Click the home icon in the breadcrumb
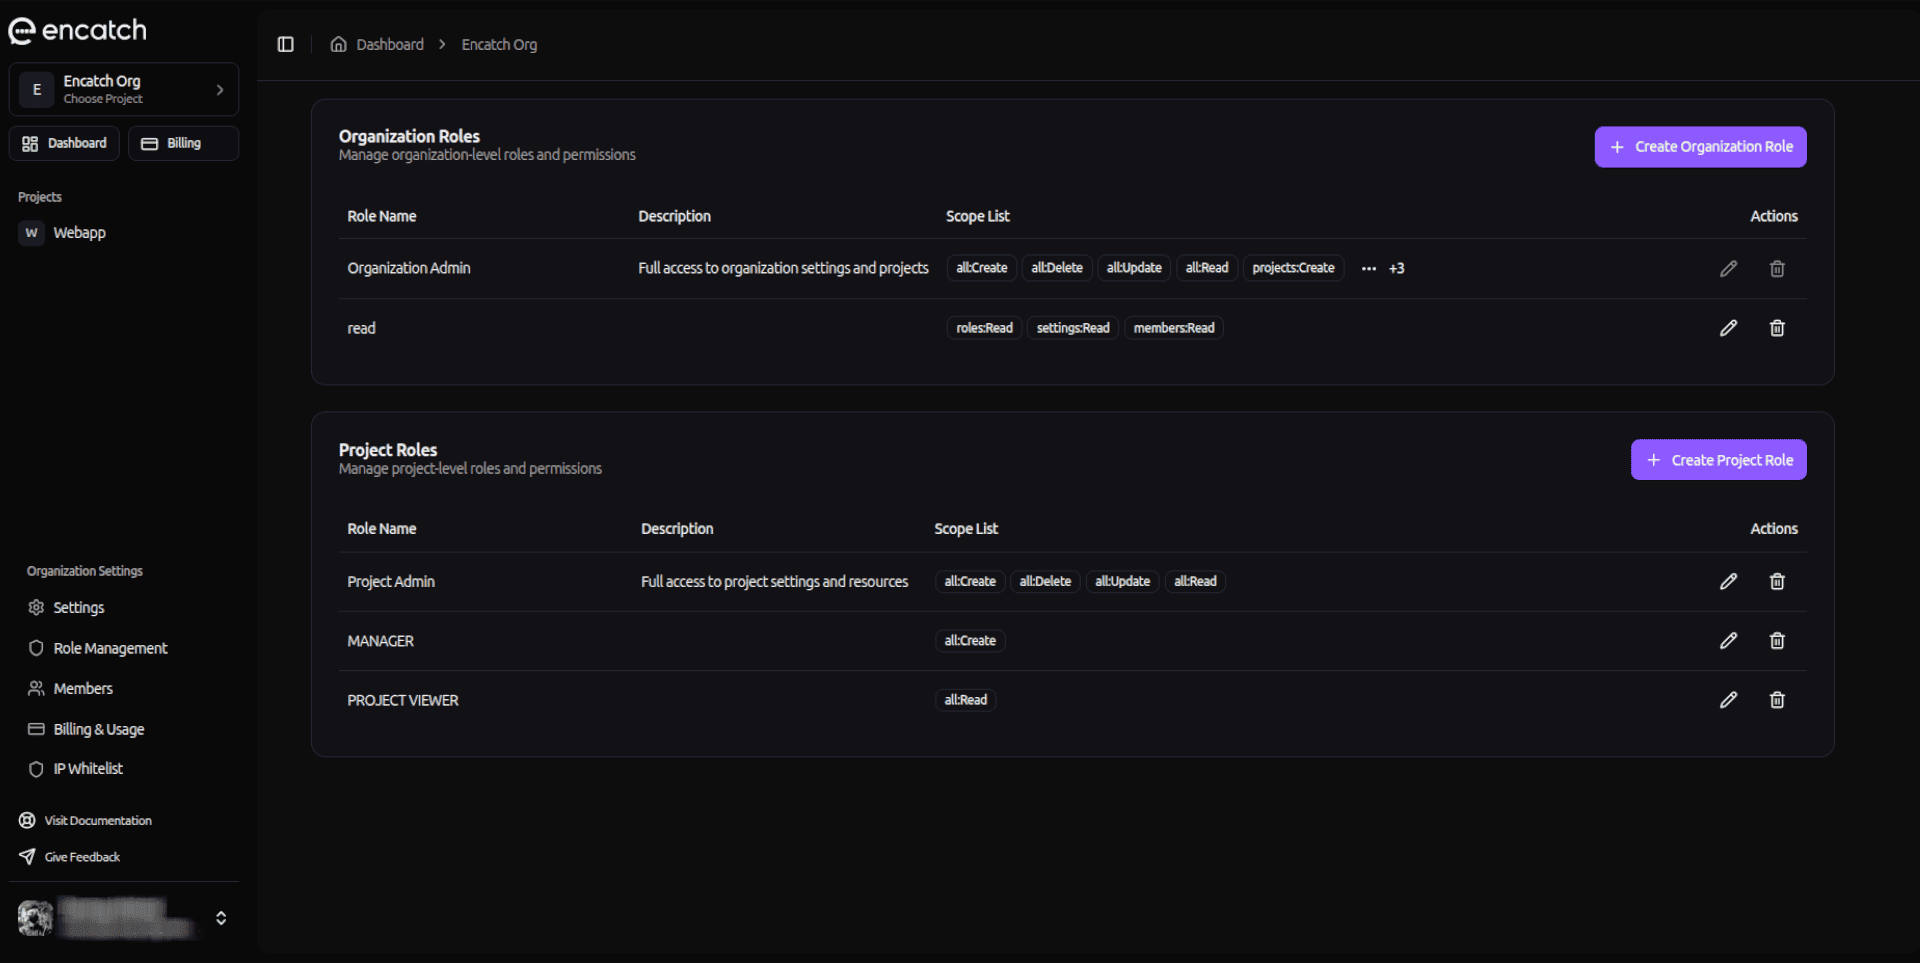Image resolution: width=1920 pixels, height=963 pixels. 337,44
